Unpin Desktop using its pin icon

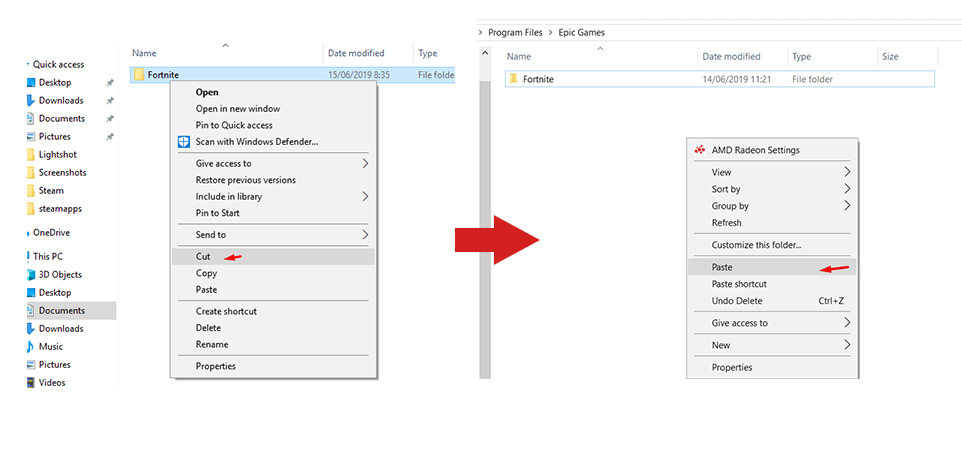[110, 82]
